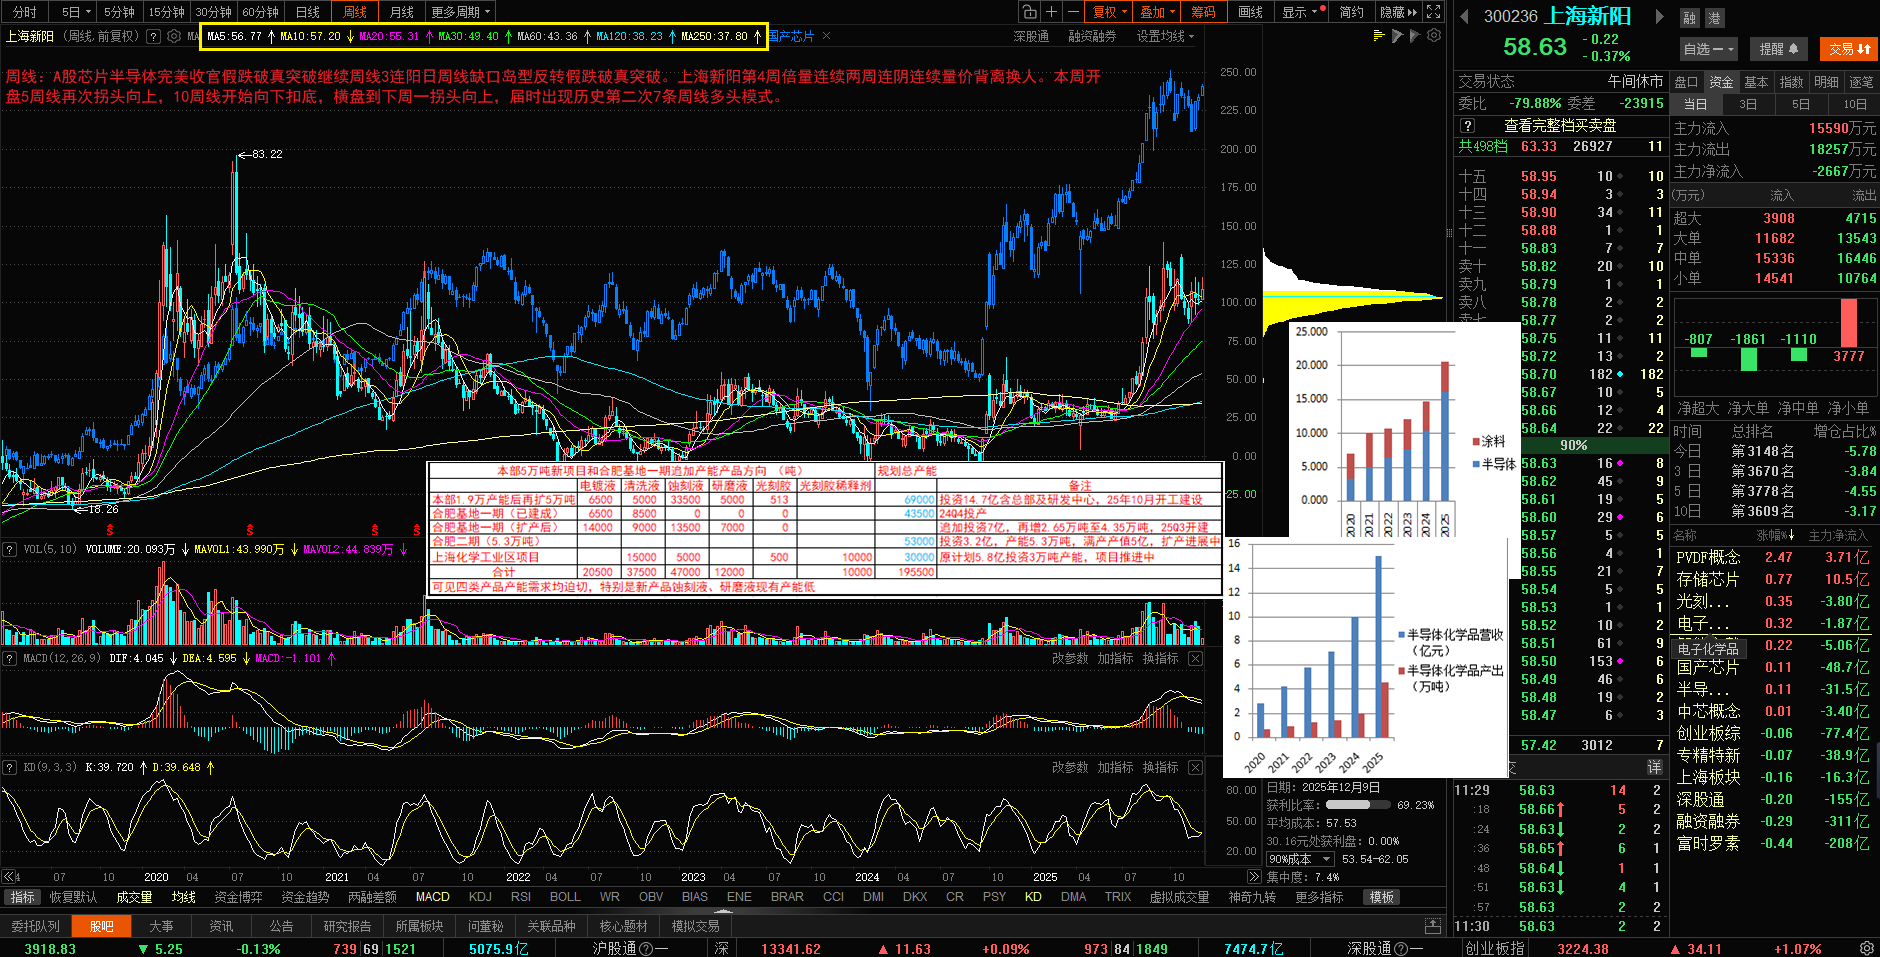Select the 明细 tab in side panel
1880x957 pixels.
click(x=1826, y=82)
